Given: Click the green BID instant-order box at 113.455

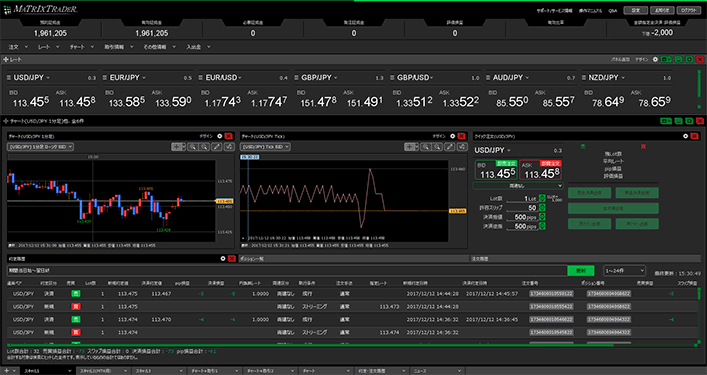Looking at the screenshot, I should click(x=496, y=170).
